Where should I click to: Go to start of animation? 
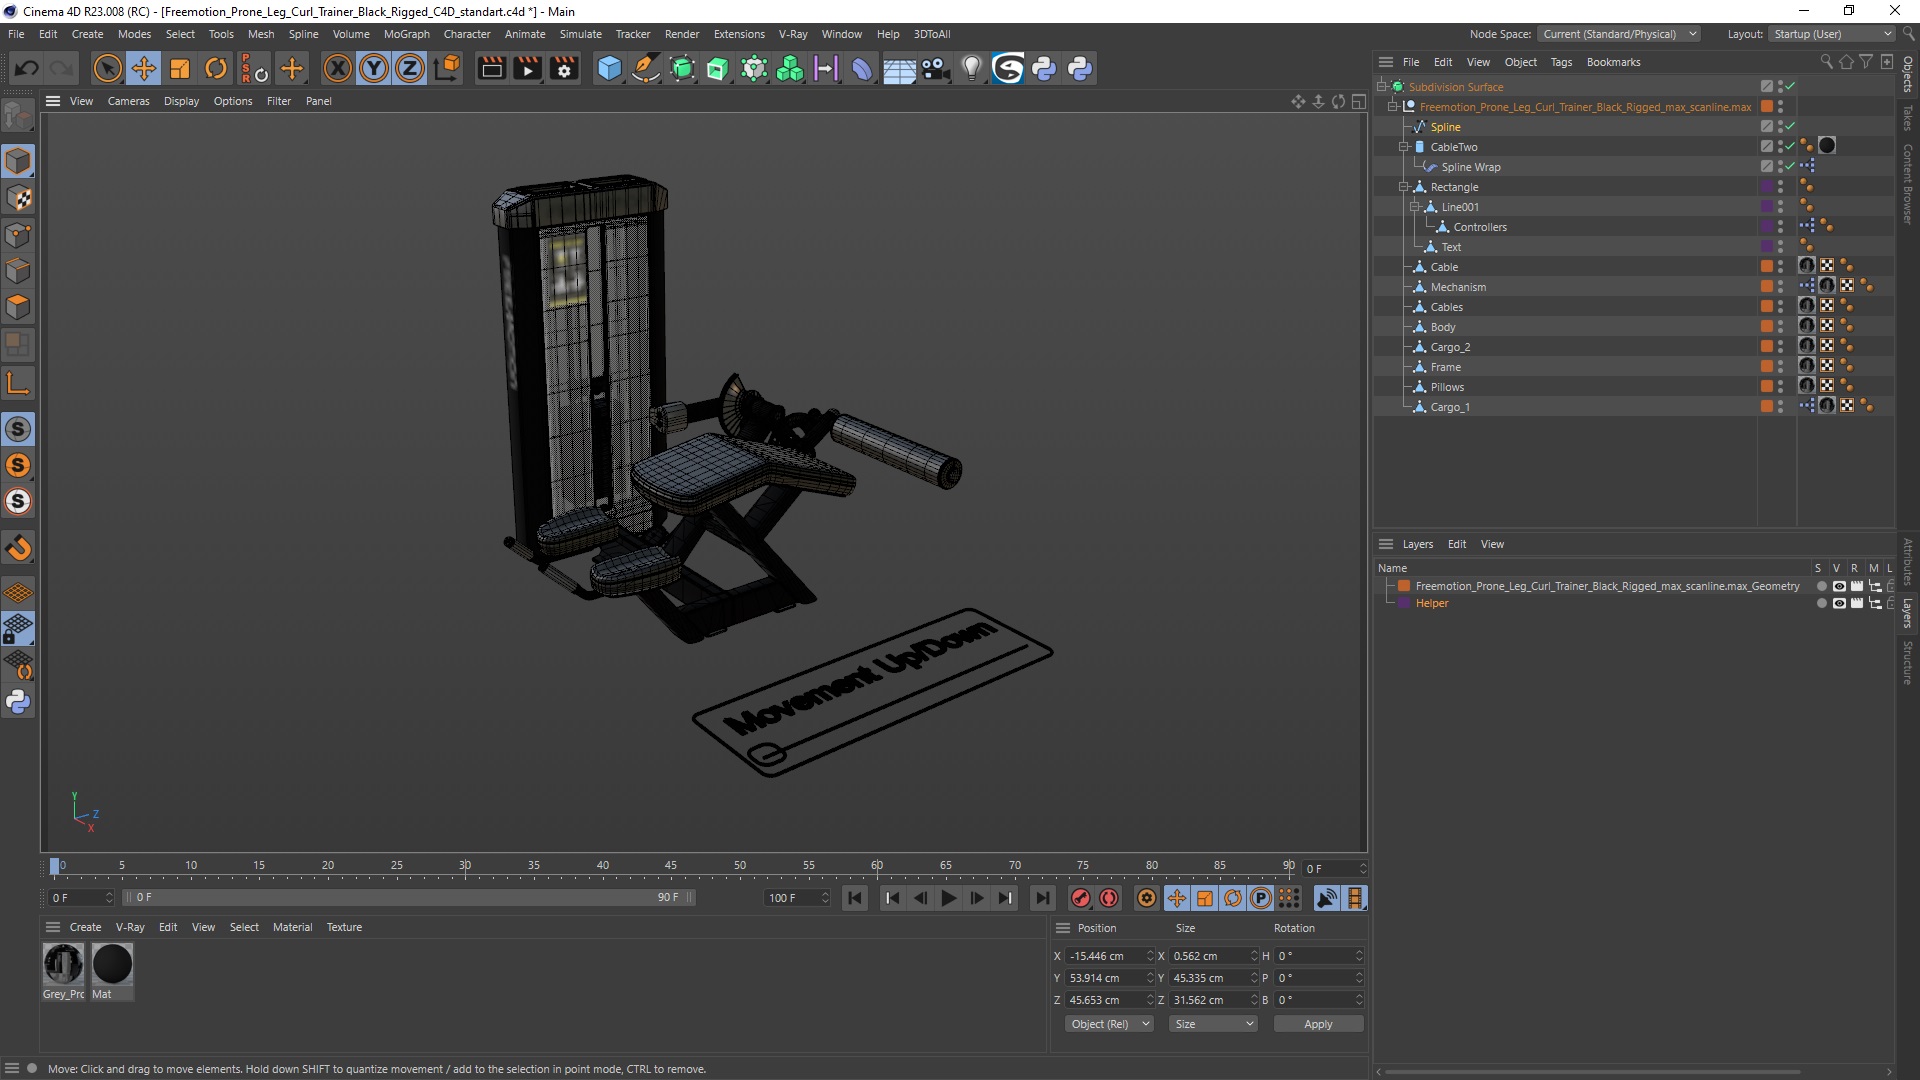click(855, 898)
